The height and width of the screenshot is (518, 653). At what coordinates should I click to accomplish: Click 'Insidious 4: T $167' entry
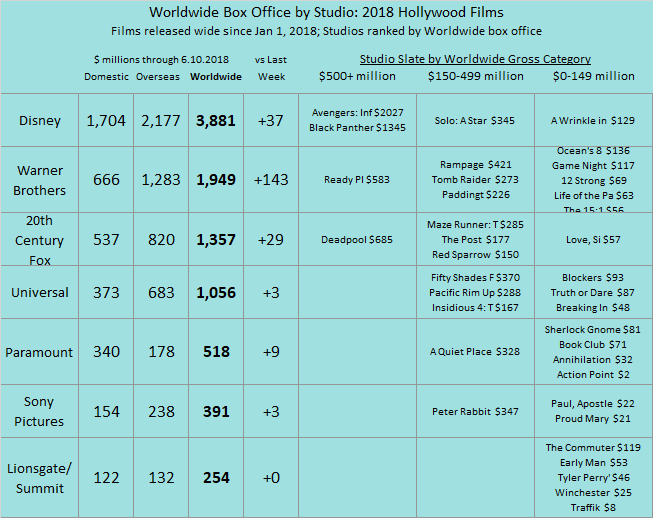point(475,308)
